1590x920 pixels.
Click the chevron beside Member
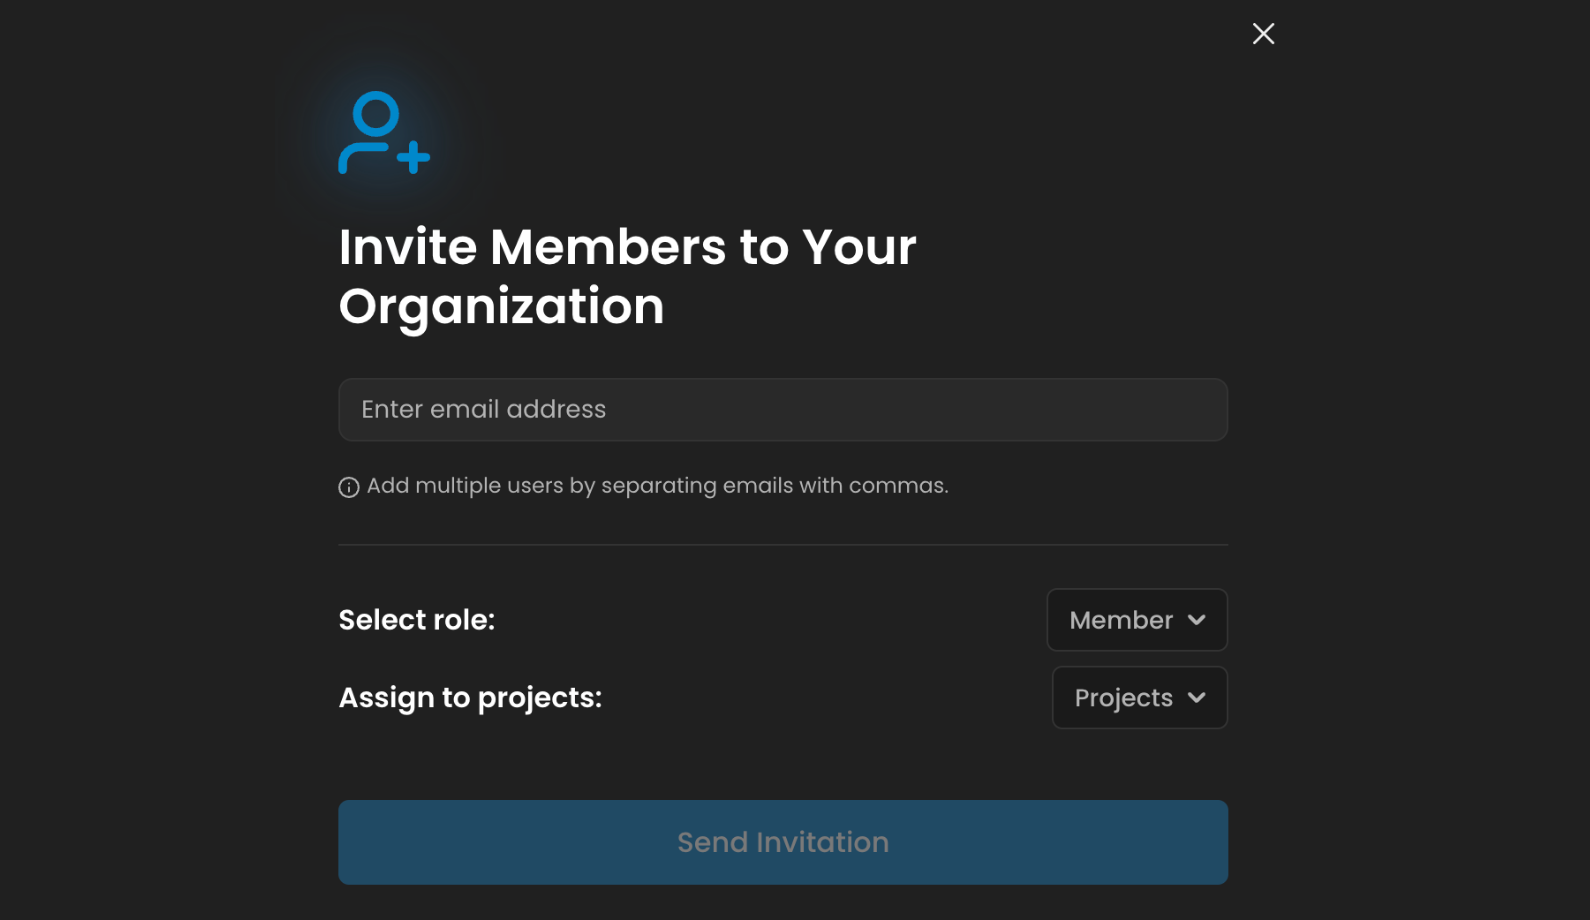click(1197, 620)
